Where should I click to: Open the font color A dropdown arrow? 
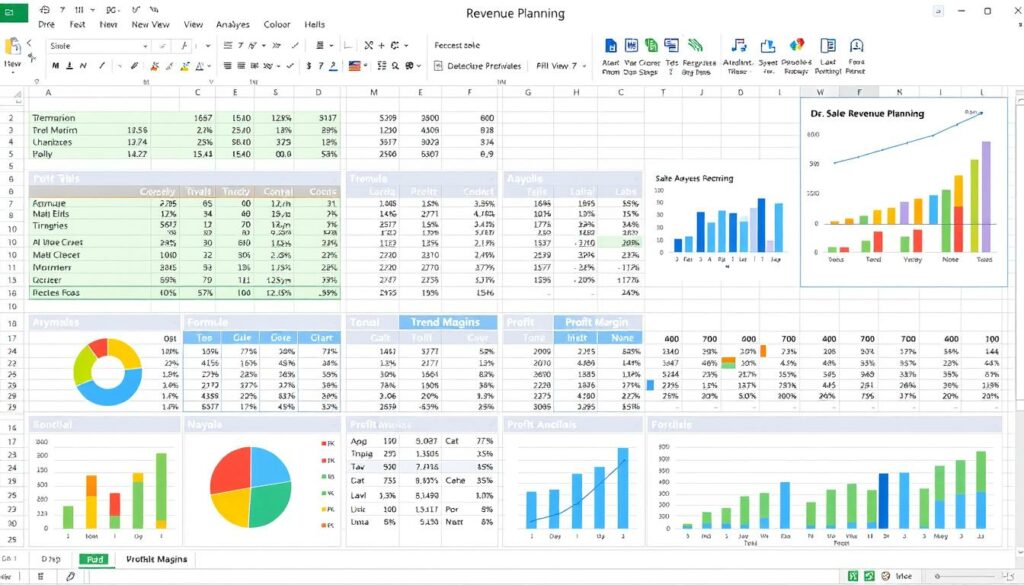209,66
